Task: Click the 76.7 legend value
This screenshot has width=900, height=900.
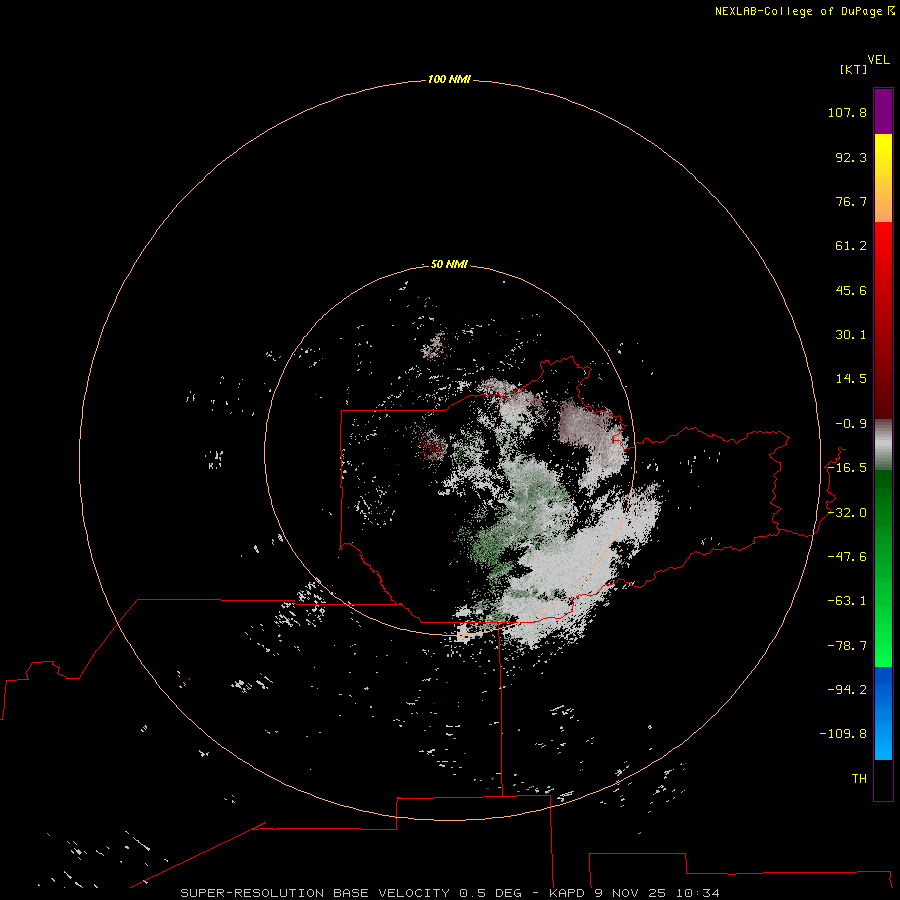Action: click(851, 201)
